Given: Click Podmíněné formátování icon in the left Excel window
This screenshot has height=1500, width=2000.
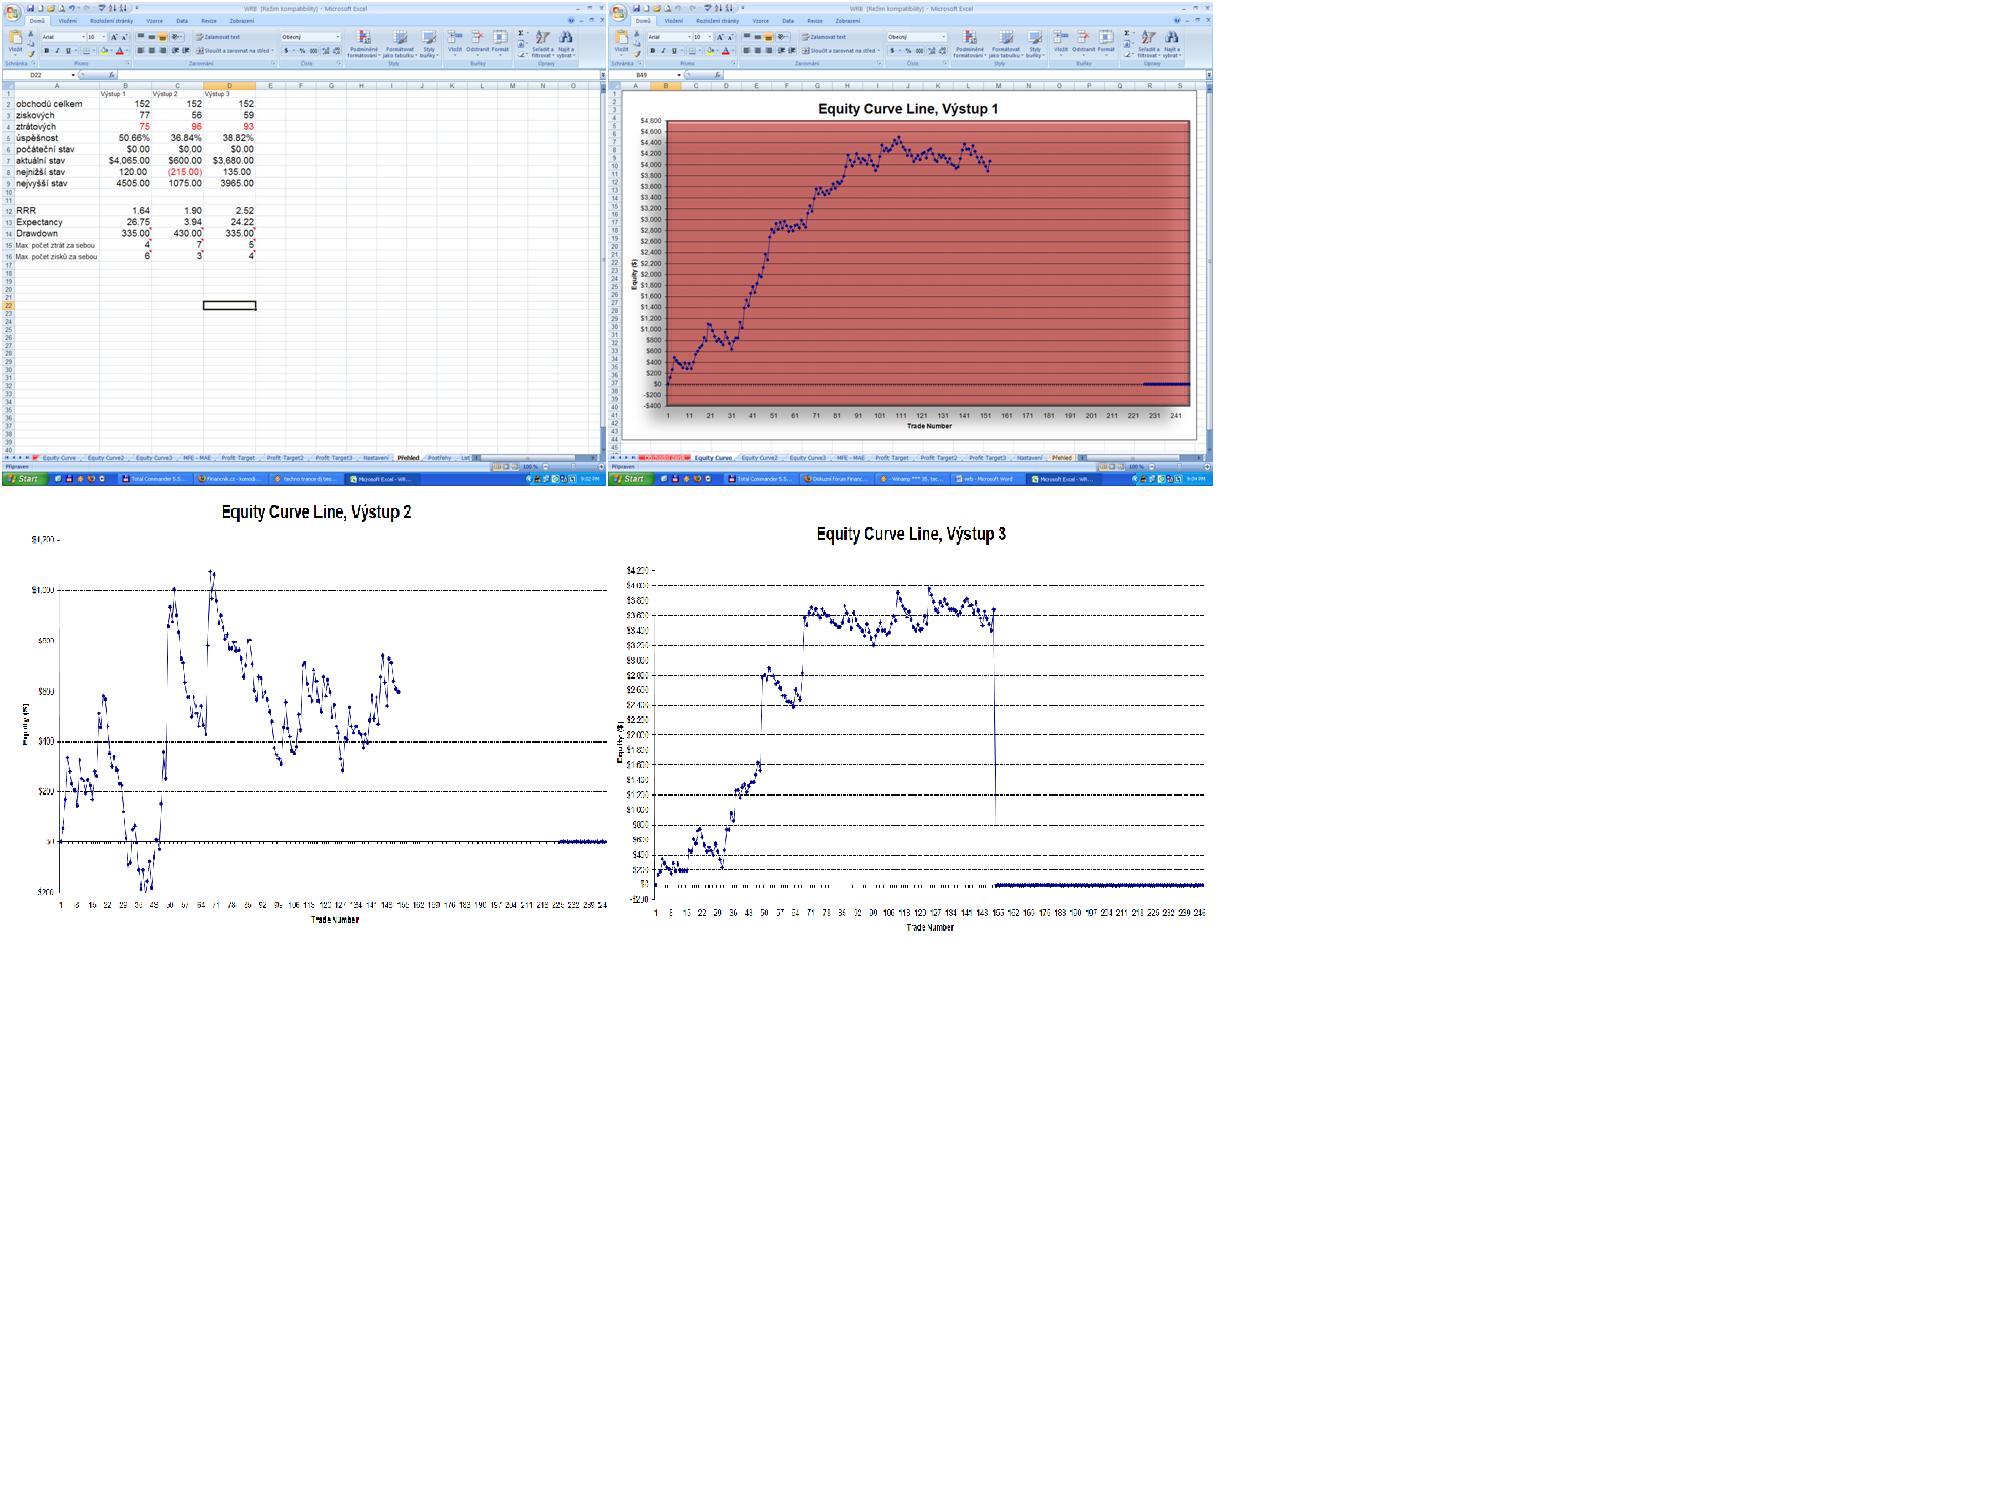Looking at the screenshot, I should point(363,38).
